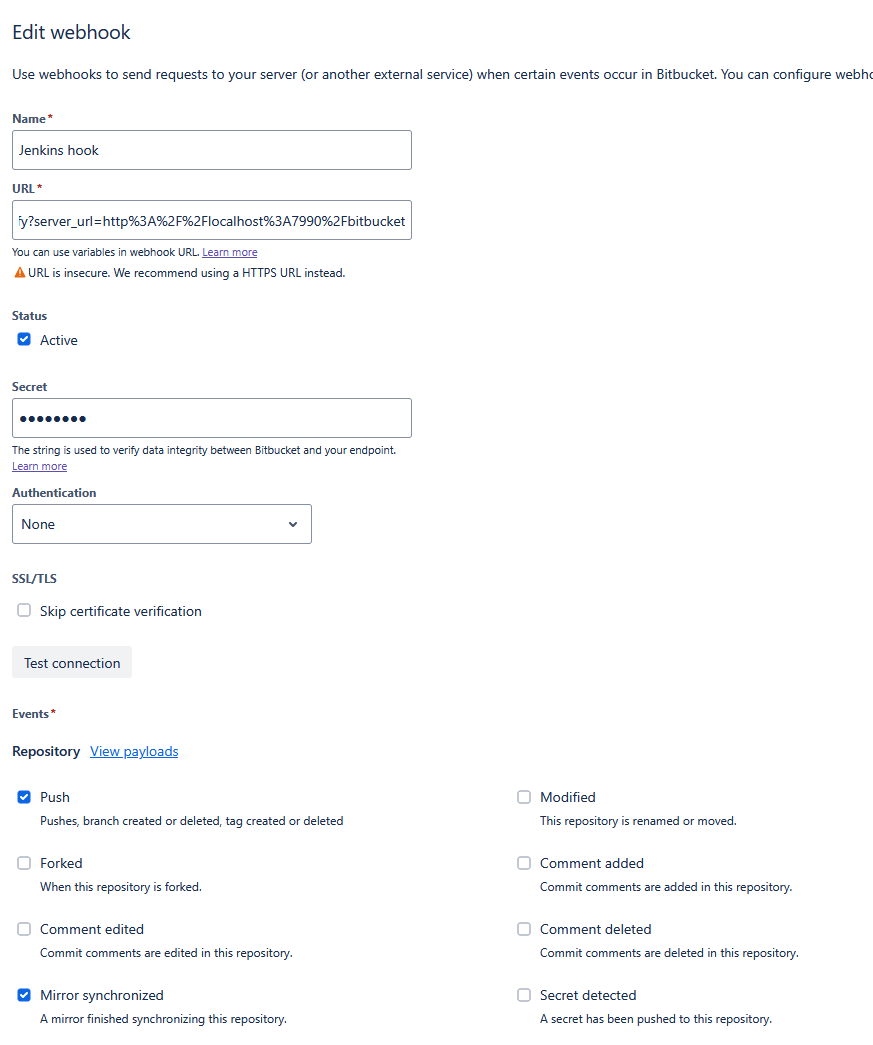Image resolution: width=873 pixels, height=1045 pixels.
Task: Click the insecure URL warning icon
Action: point(19,273)
